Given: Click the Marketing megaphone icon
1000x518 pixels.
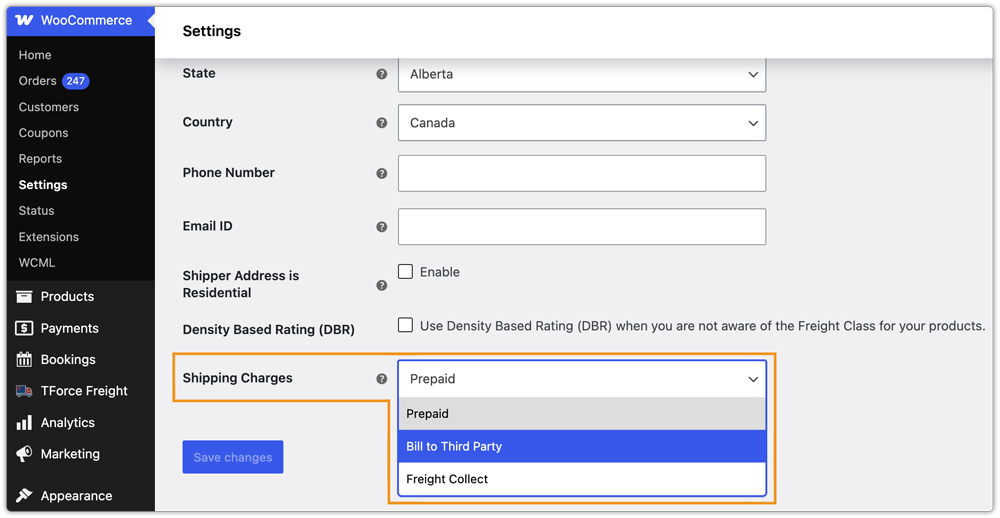Looking at the screenshot, I should pyautogui.click(x=24, y=454).
